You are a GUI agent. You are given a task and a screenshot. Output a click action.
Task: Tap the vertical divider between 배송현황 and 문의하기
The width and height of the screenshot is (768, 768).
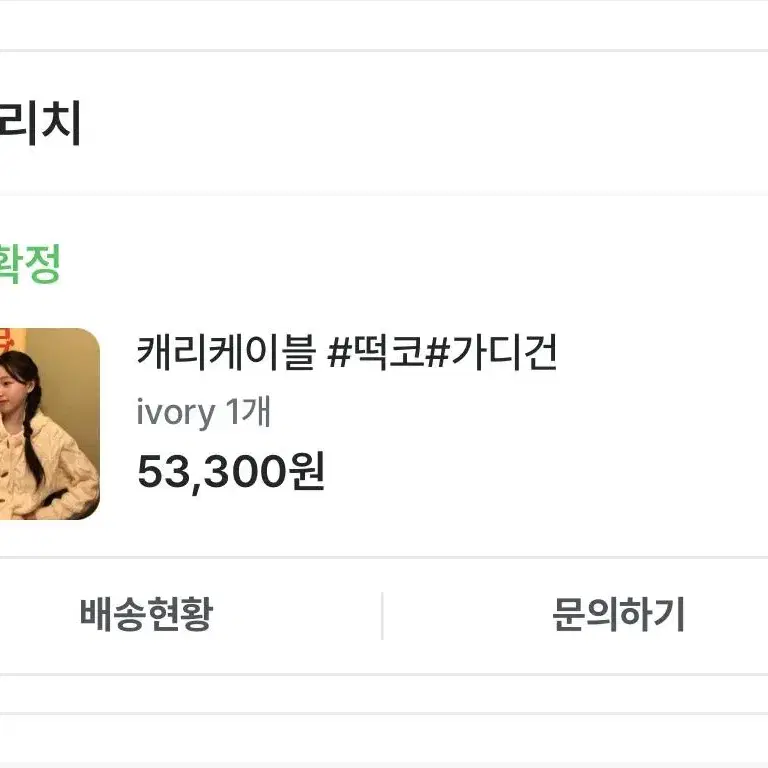pos(382,615)
